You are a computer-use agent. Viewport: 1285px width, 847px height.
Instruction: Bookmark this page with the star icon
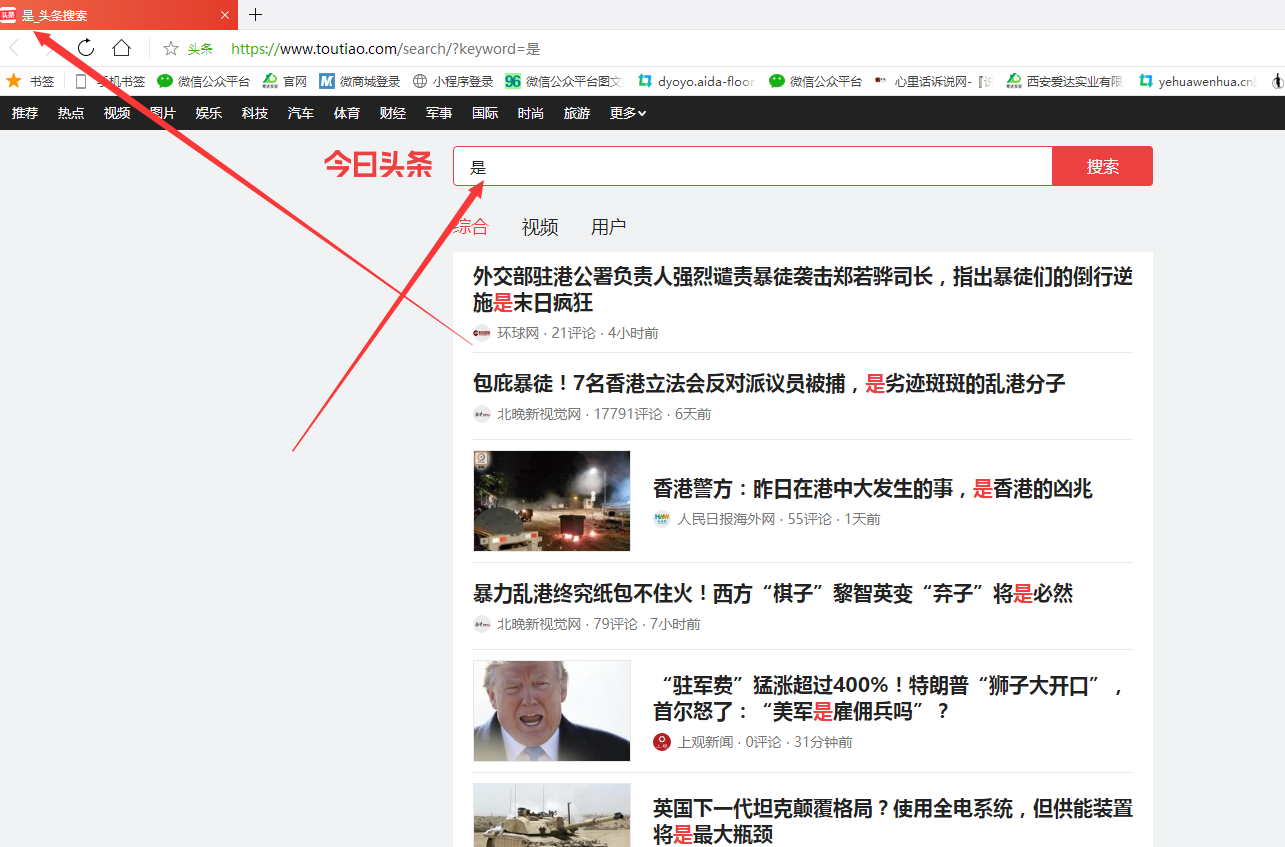171,48
